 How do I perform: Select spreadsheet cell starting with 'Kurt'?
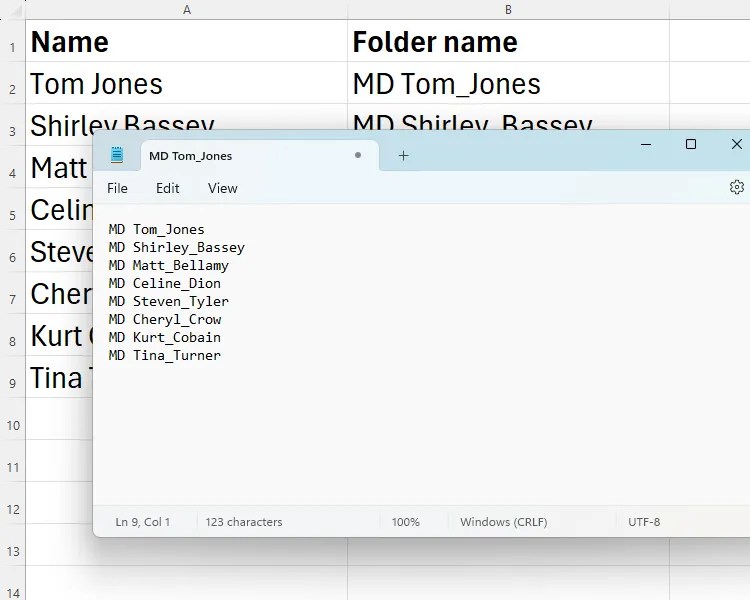point(59,335)
